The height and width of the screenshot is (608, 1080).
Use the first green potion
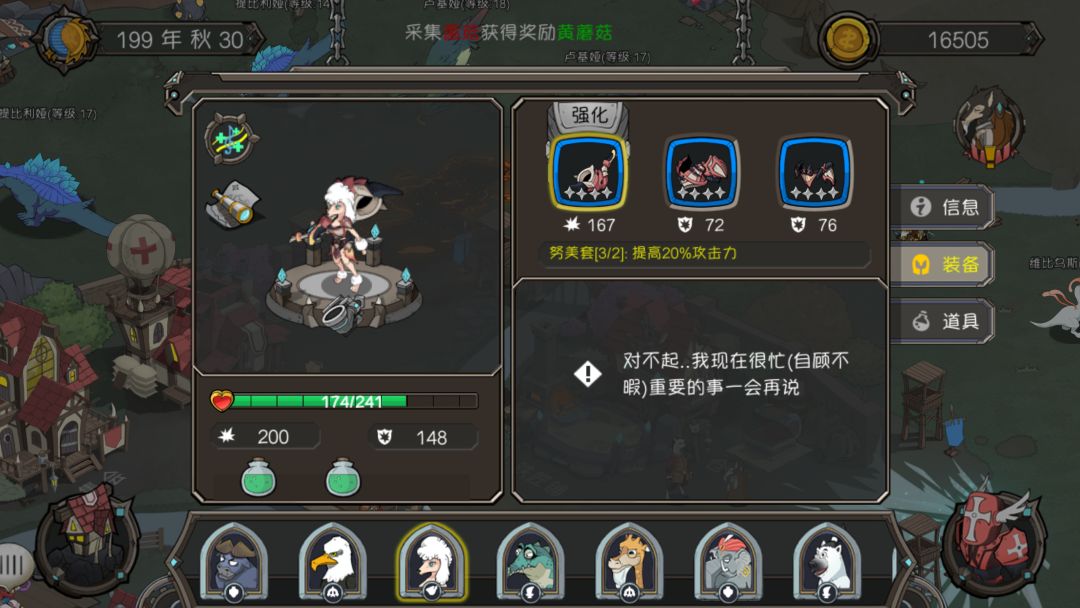click(x=259, y=477)
